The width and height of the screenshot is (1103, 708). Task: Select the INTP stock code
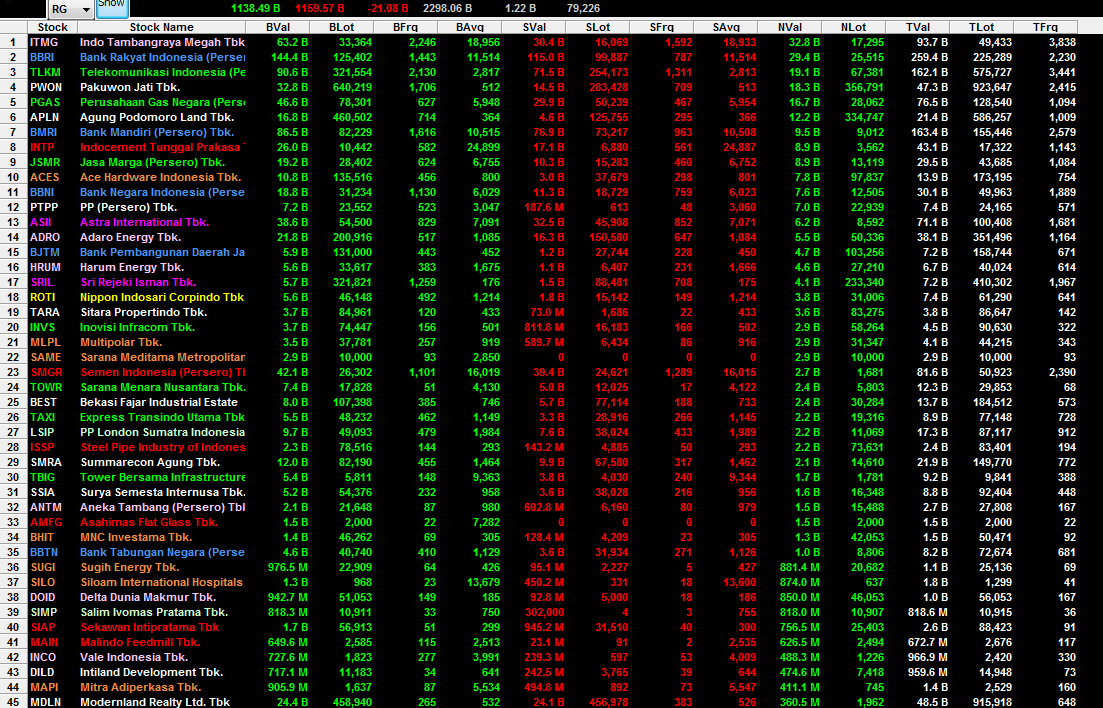click(x=42, y=147)
